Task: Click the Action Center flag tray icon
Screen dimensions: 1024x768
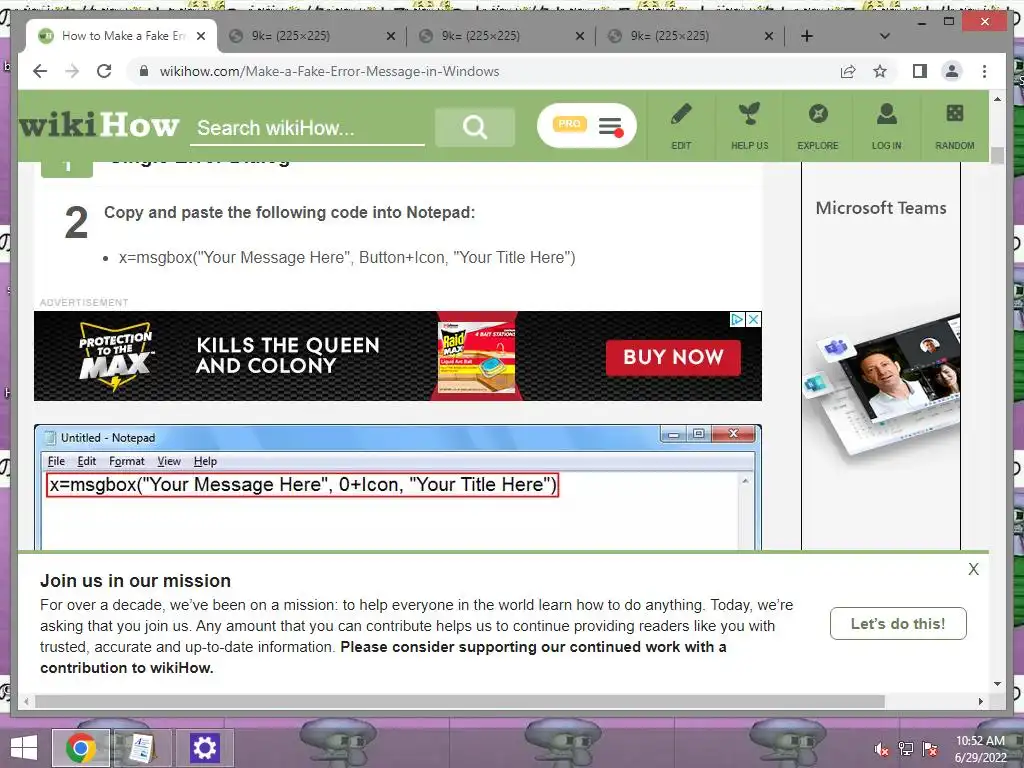Action: pyautogui.click(x=930, y=749)
